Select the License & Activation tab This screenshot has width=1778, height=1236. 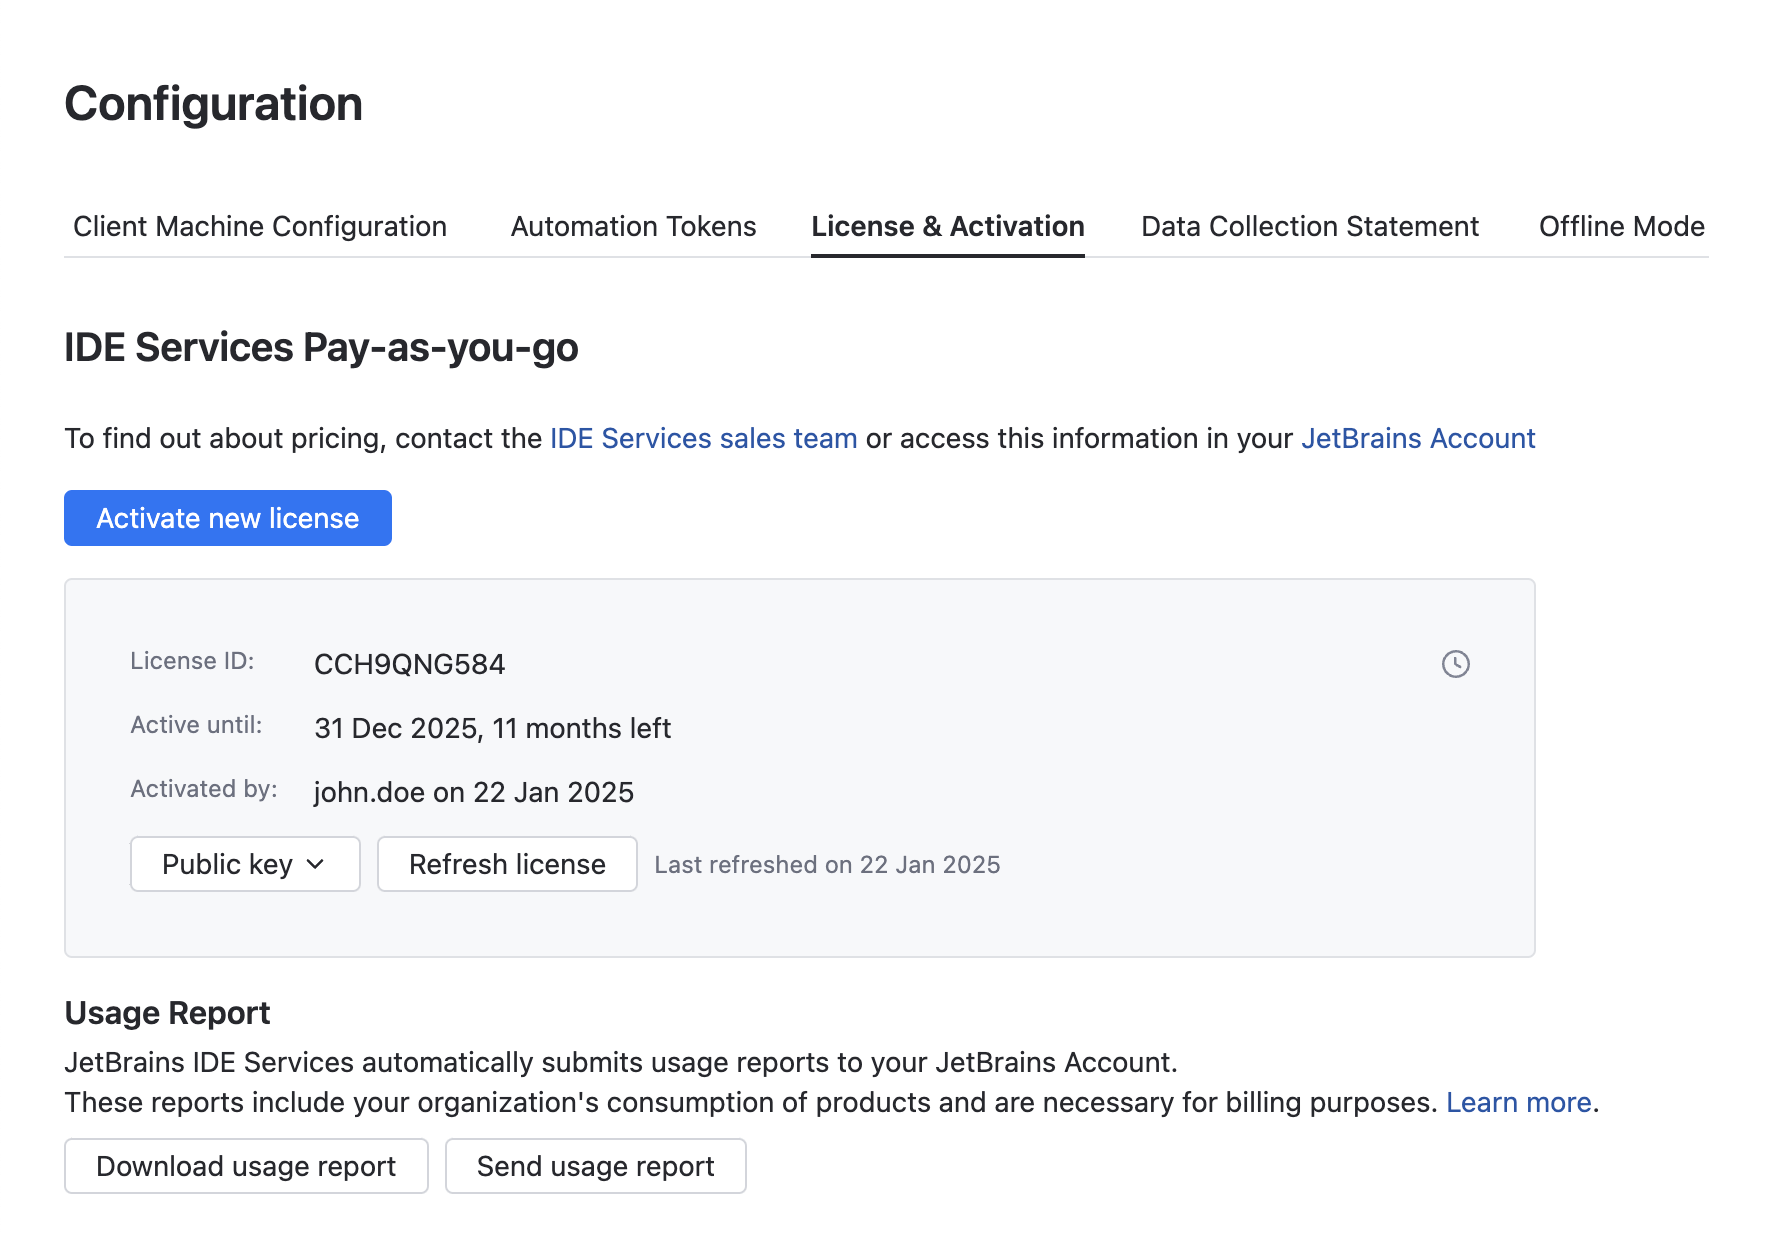[x=948, y=226]
